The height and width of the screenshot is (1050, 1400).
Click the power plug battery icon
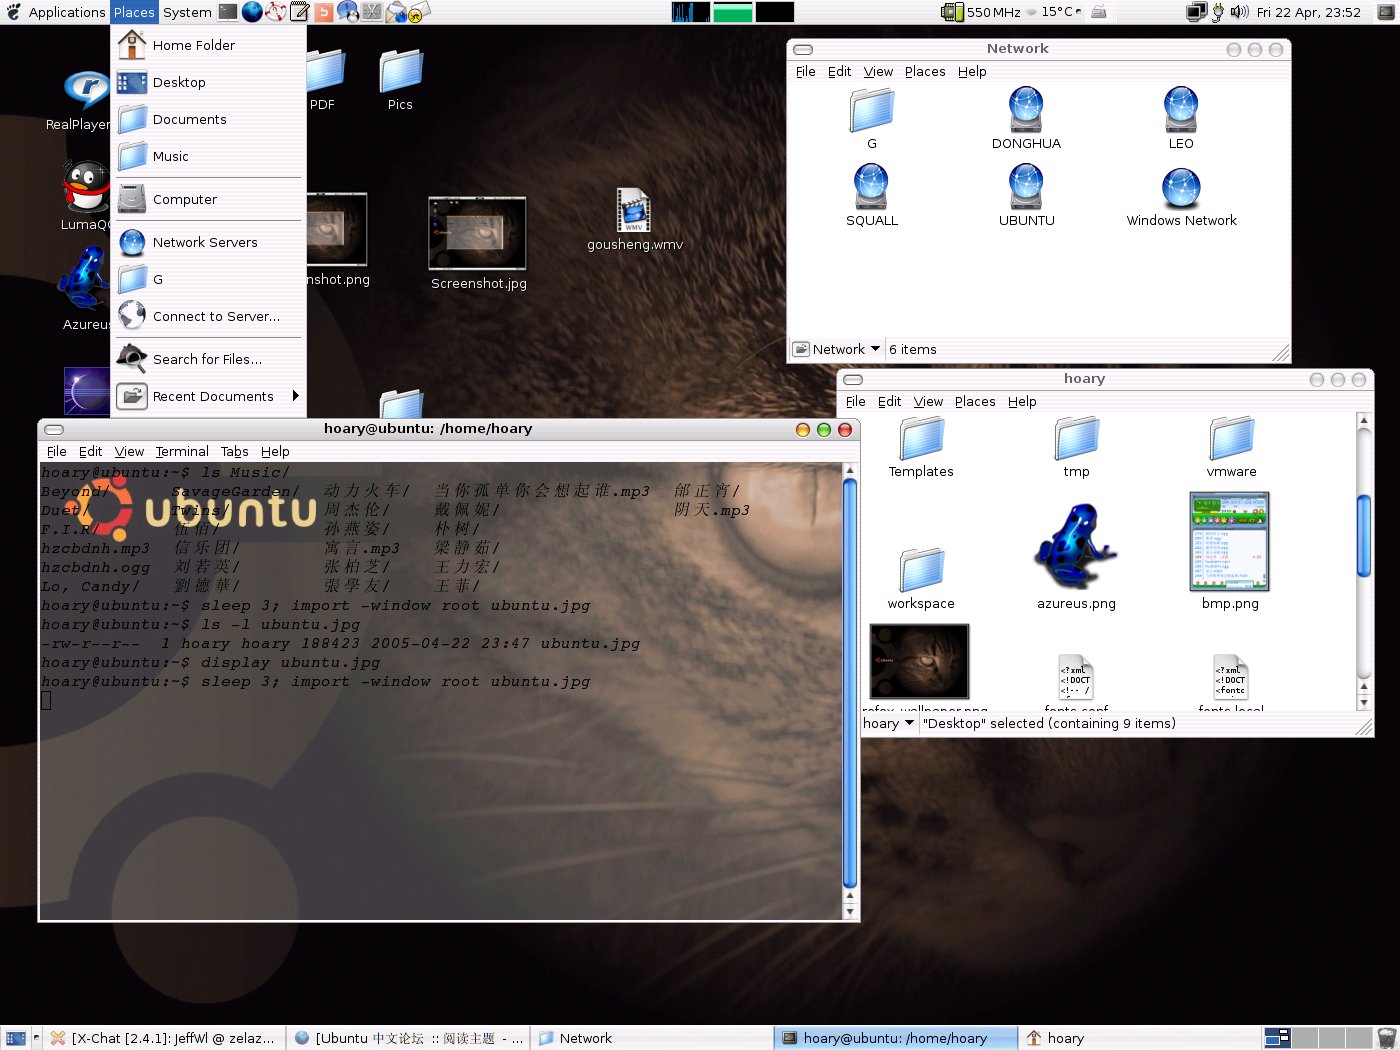1217,12
